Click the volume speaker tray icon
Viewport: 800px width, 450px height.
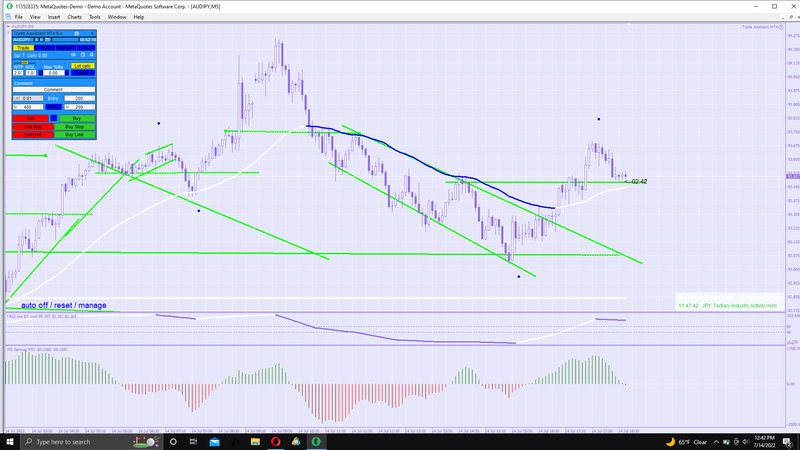[745, 442]
